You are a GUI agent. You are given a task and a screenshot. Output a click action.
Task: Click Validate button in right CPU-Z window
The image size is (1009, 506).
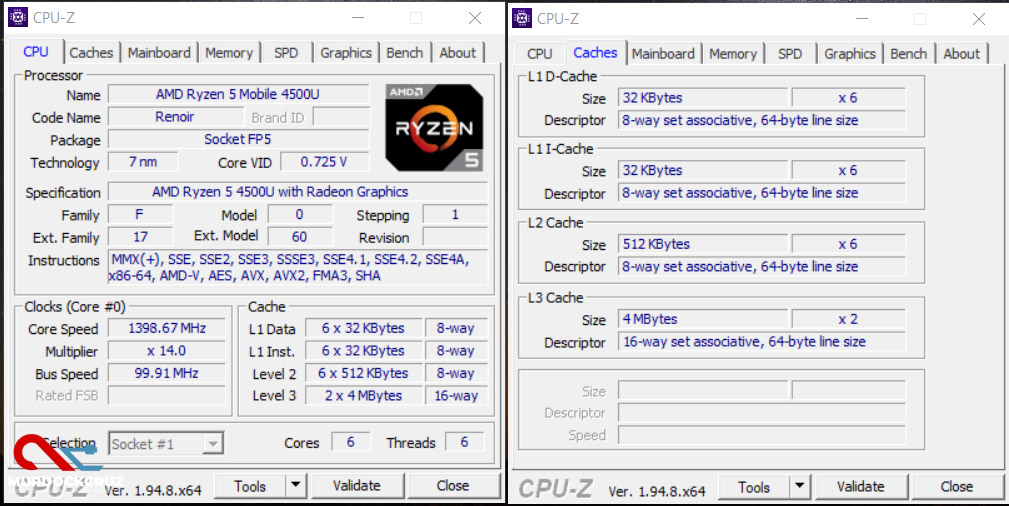pos(861,487)
